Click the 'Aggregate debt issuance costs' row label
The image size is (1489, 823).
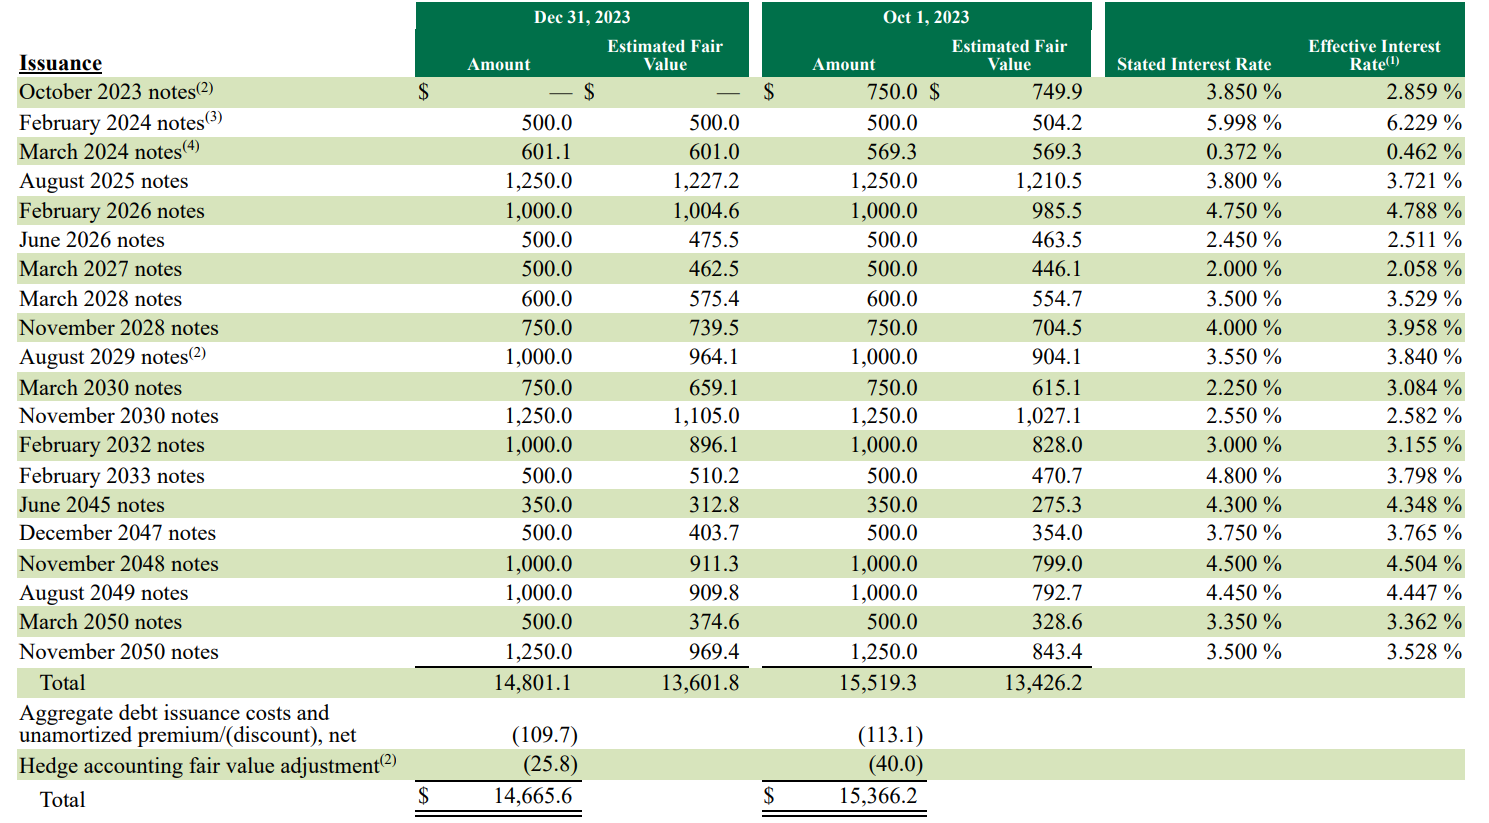click(x=188, y=724)
